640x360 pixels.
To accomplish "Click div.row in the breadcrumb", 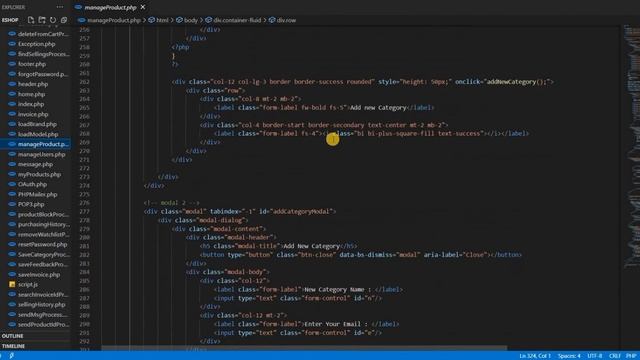I will 286,20.
